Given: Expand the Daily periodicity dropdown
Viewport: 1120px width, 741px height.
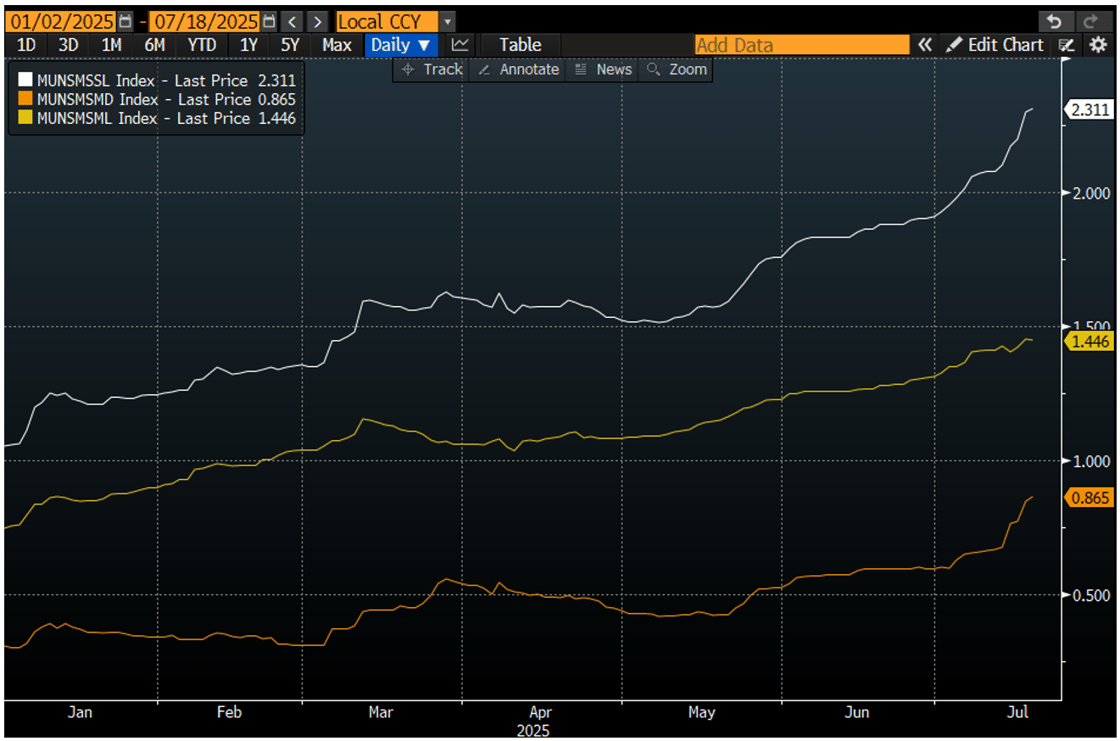Looking at the screenshot, I should (x=401, y=45).
